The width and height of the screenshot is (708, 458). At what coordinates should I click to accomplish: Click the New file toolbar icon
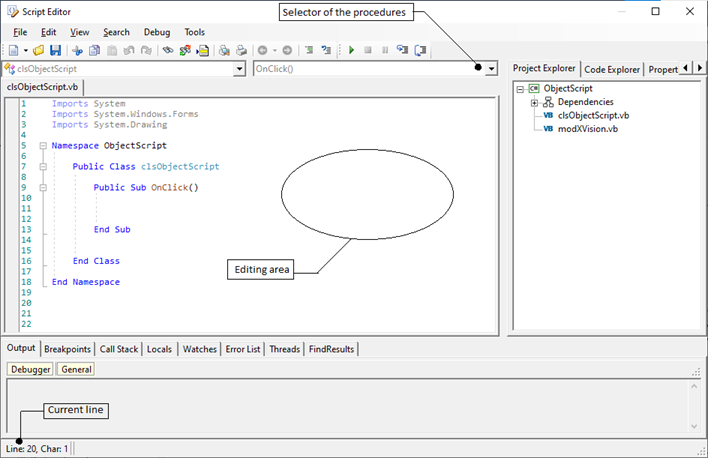13,50
